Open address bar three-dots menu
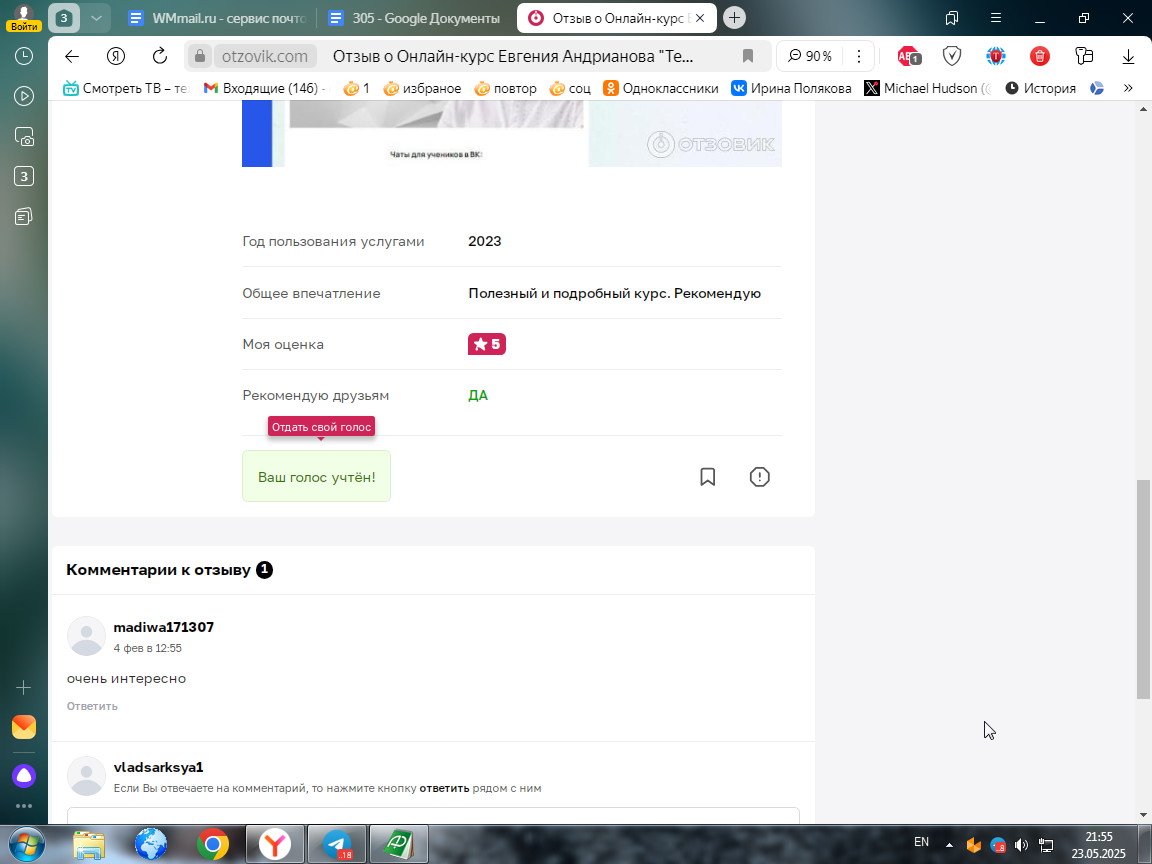1152x864 pixels. point(858,57)
